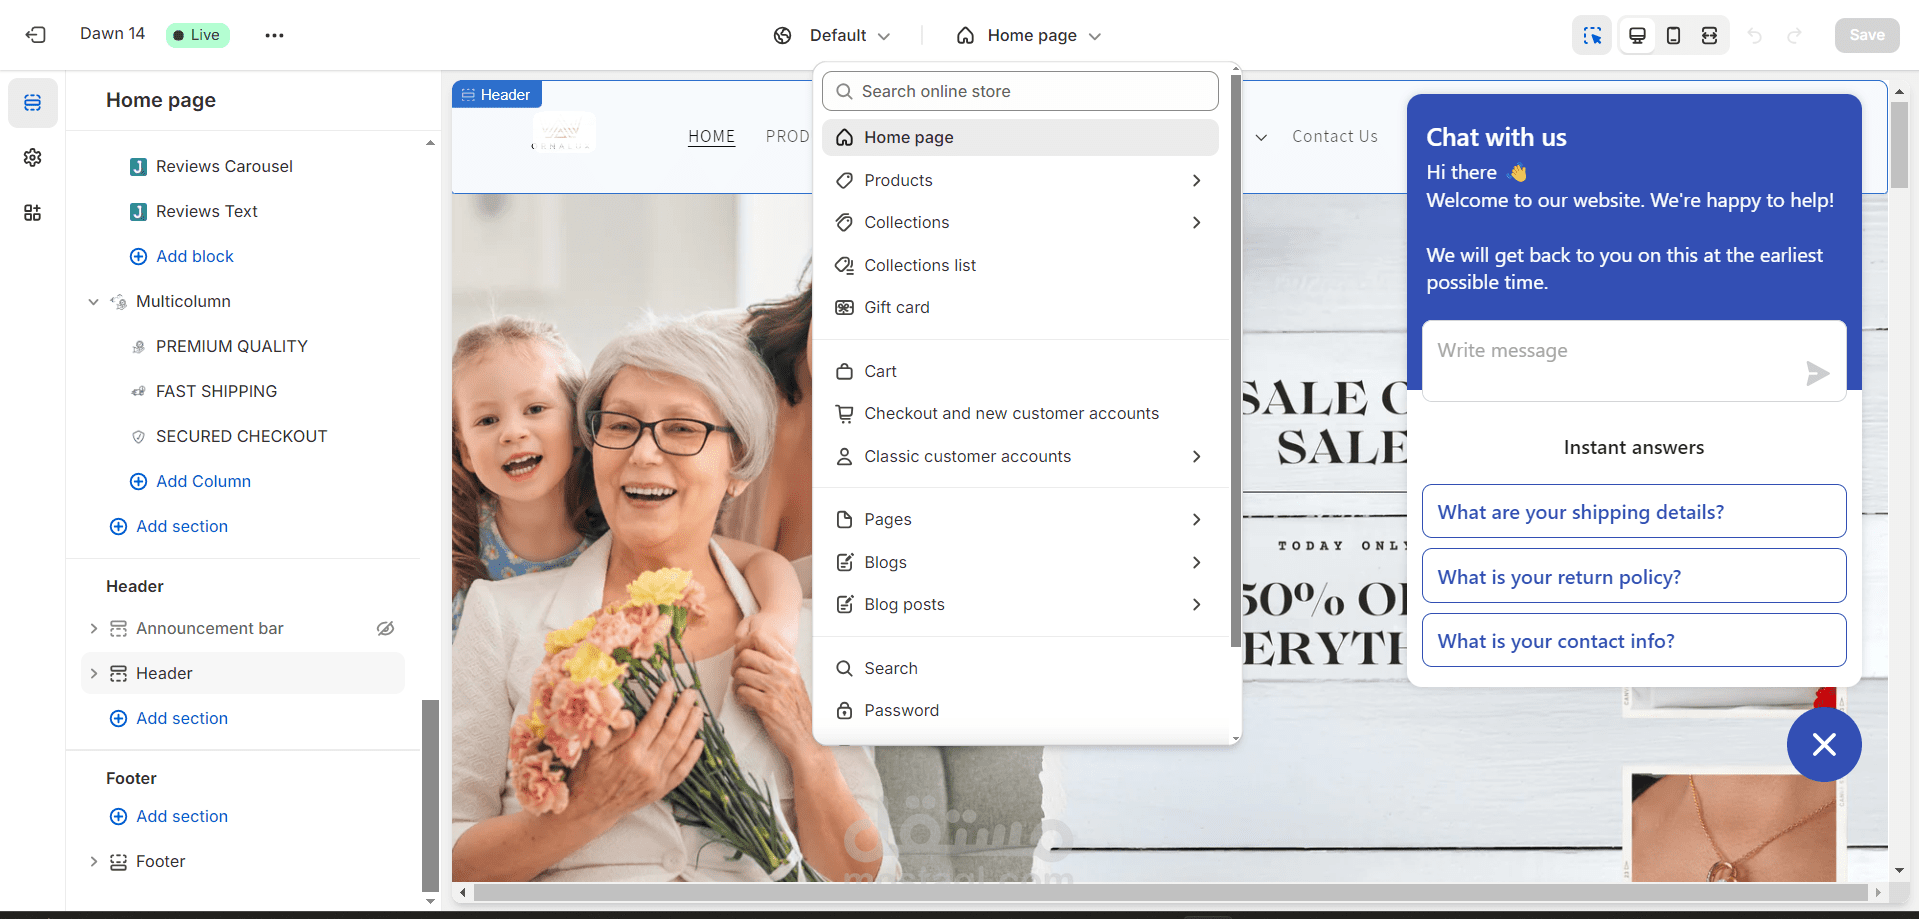
Task: Open Theme settings gear icon
Action: [x=33, y=158]
